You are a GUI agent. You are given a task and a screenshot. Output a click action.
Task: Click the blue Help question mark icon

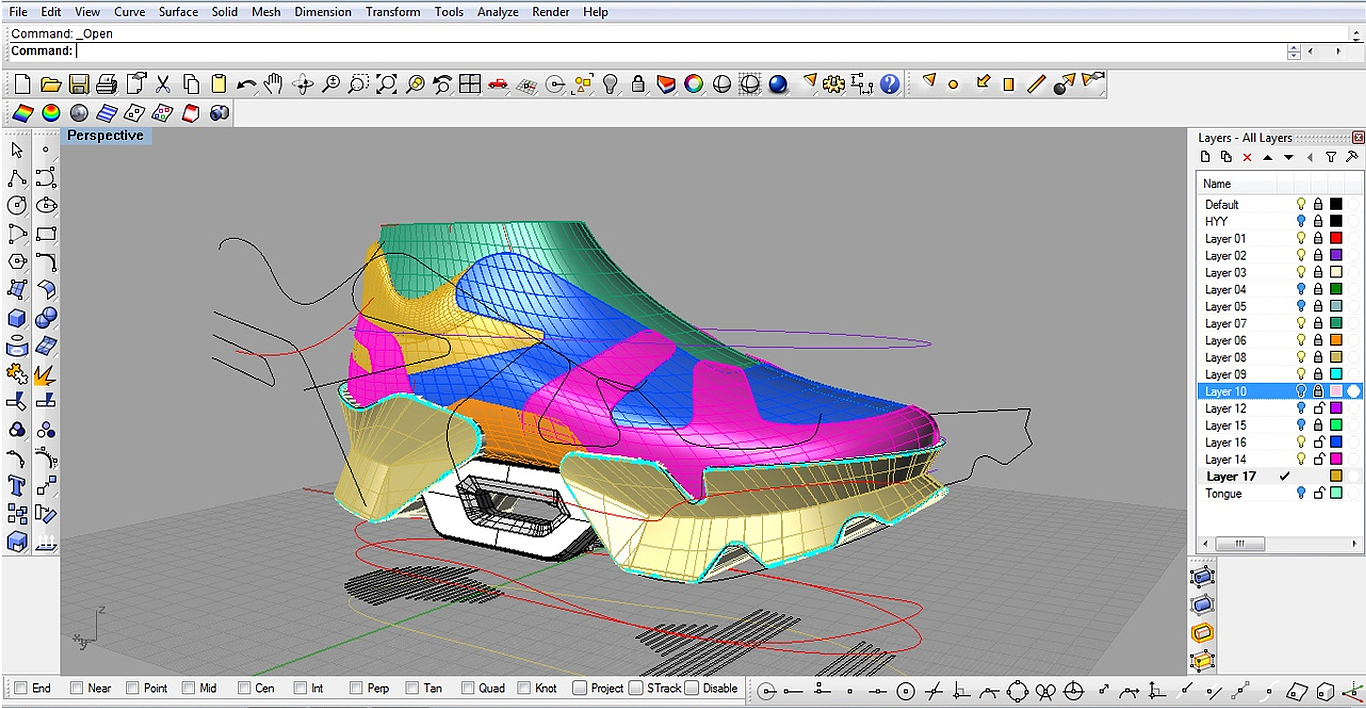[x=889, y=85]
